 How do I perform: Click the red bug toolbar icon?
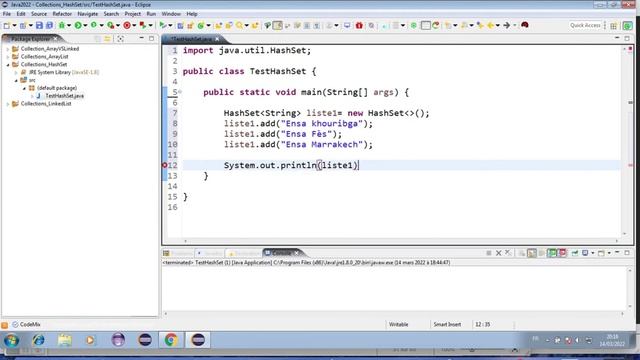359,25
